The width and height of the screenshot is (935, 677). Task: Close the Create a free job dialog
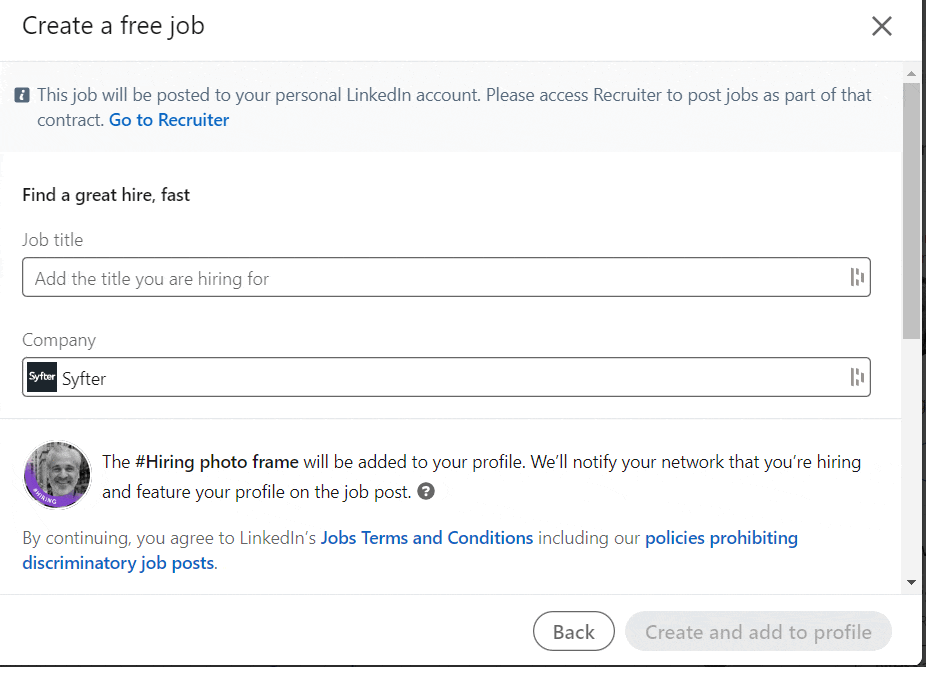click(x=881, y=26)
